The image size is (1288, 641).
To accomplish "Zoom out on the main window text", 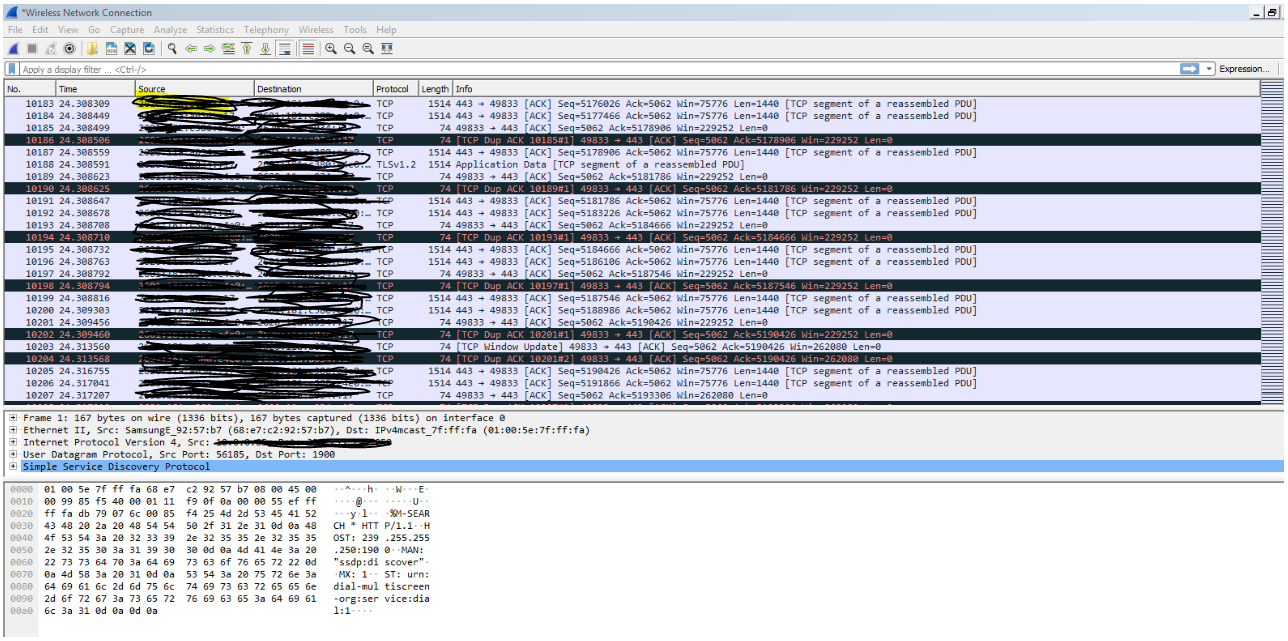I will (x=349, y=48).
